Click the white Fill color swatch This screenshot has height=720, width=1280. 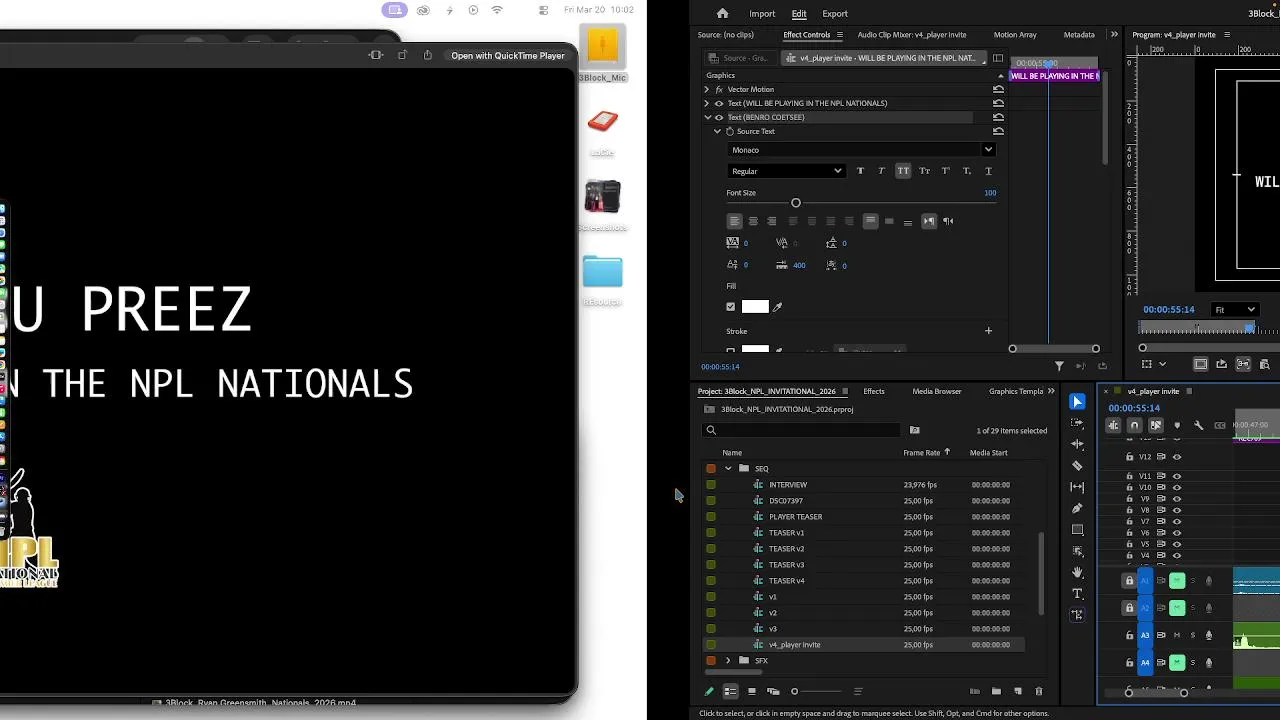[755, 307]
